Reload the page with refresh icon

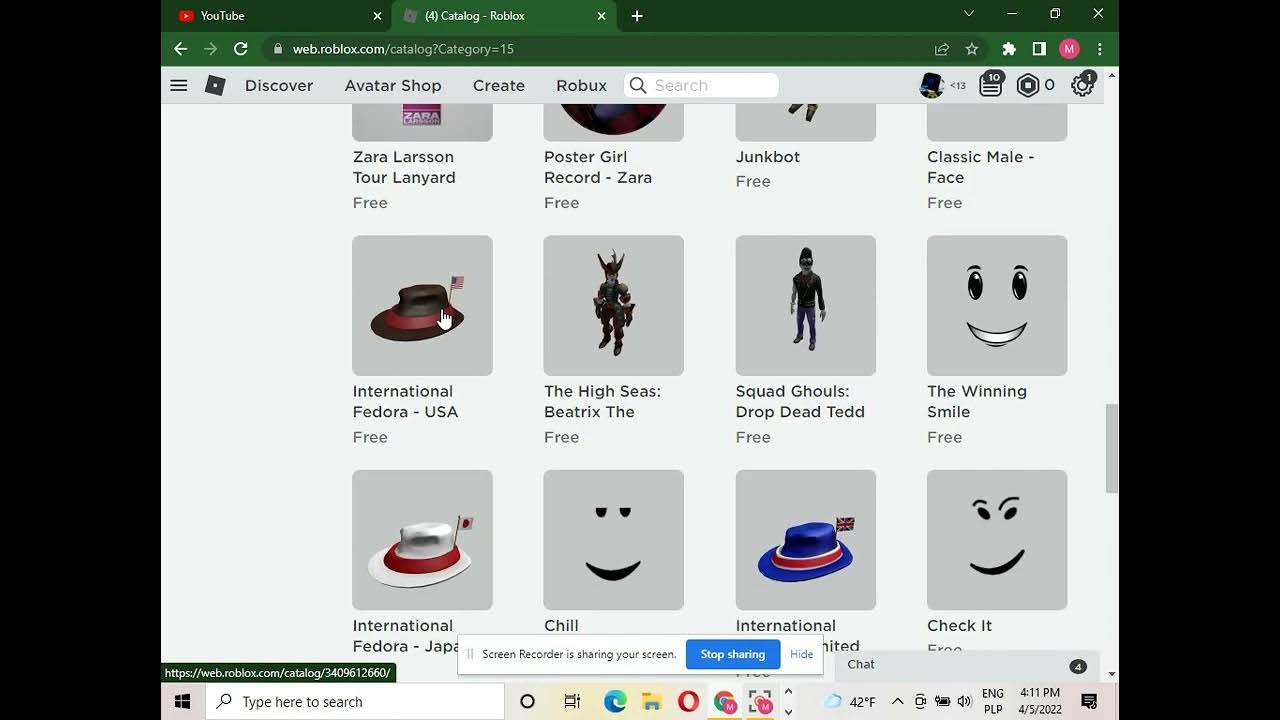coord(241,48)
